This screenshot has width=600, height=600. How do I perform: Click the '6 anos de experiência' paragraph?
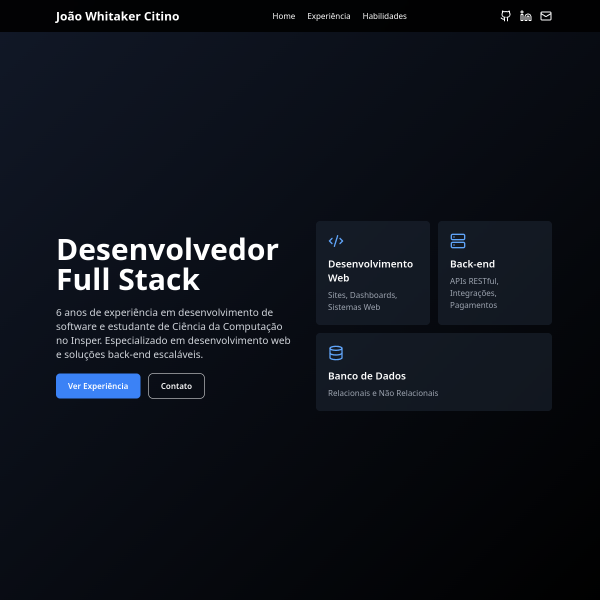point(173,333)
